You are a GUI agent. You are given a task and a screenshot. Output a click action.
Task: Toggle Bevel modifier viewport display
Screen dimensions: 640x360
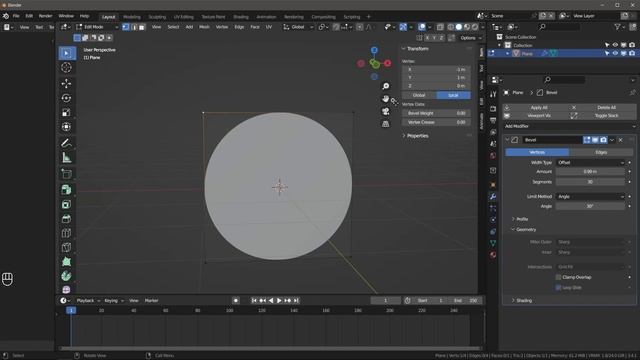pyautogui.click(x=595, y=140)
